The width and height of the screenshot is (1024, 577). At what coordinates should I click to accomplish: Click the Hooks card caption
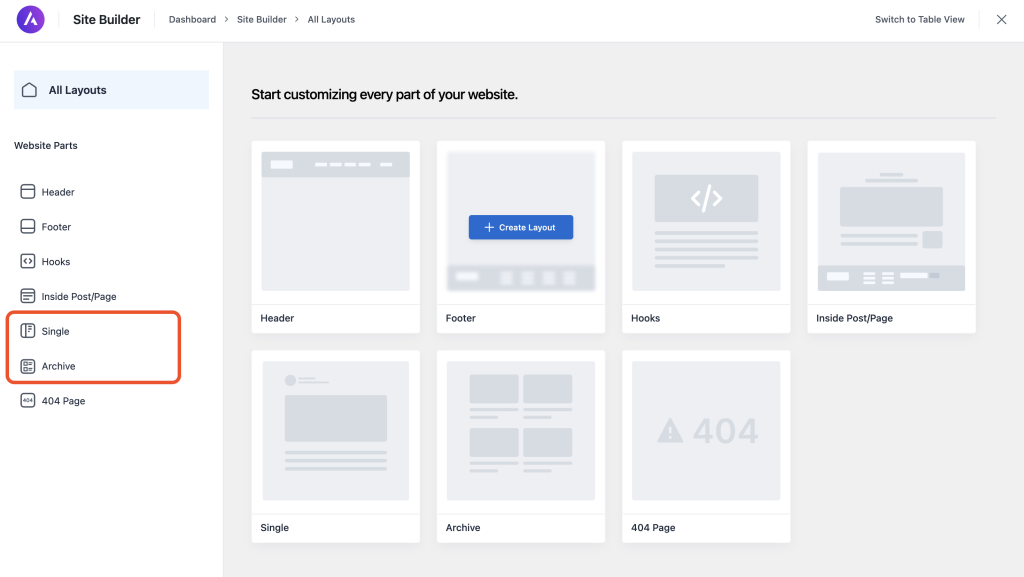645,318
